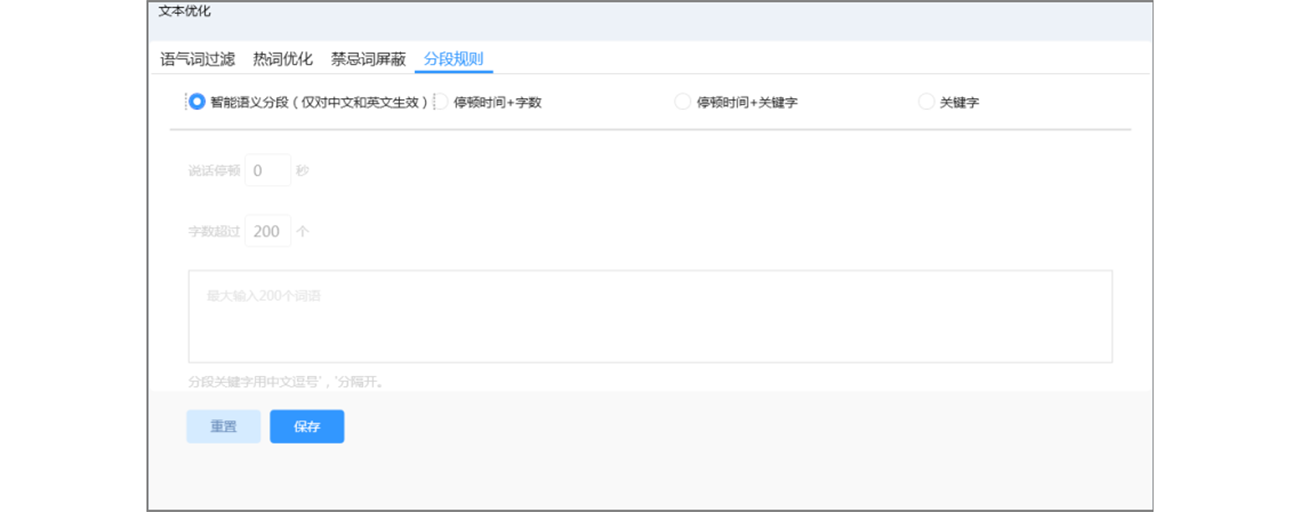
Task: Click the 分段关键字用中文逗号 hint text
Action: [x=286, y=382]
